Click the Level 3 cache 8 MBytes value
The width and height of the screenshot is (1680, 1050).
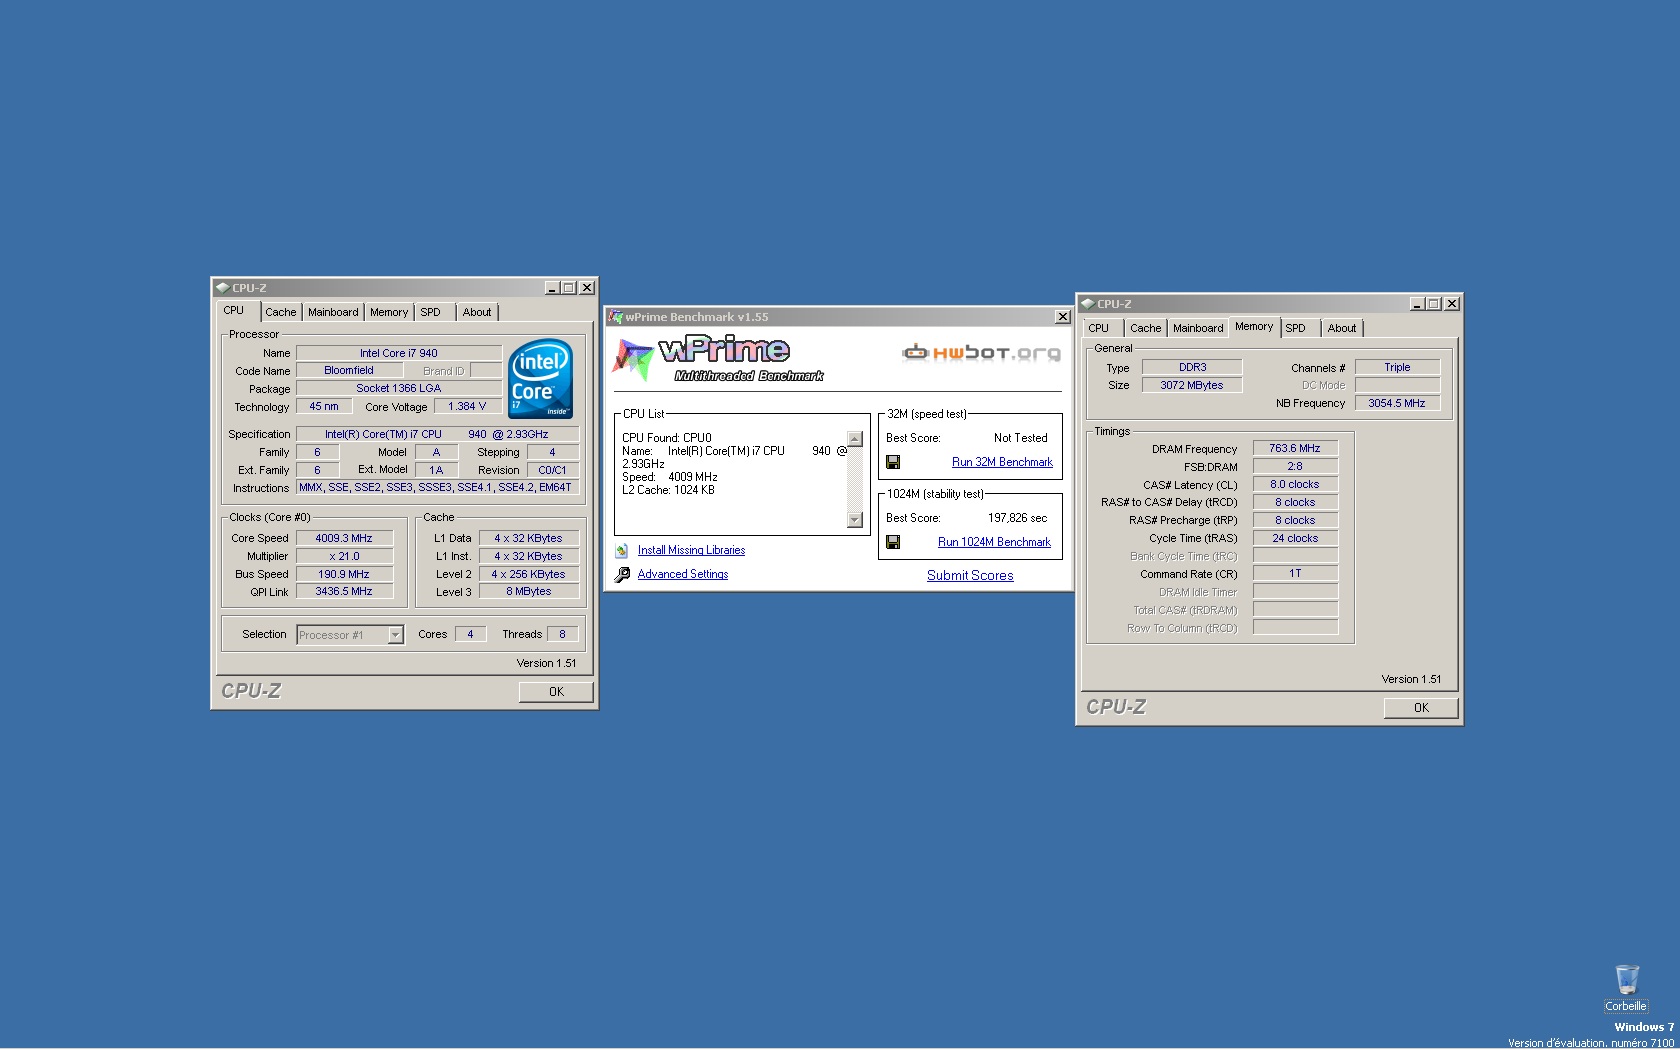tap(528, 592)
